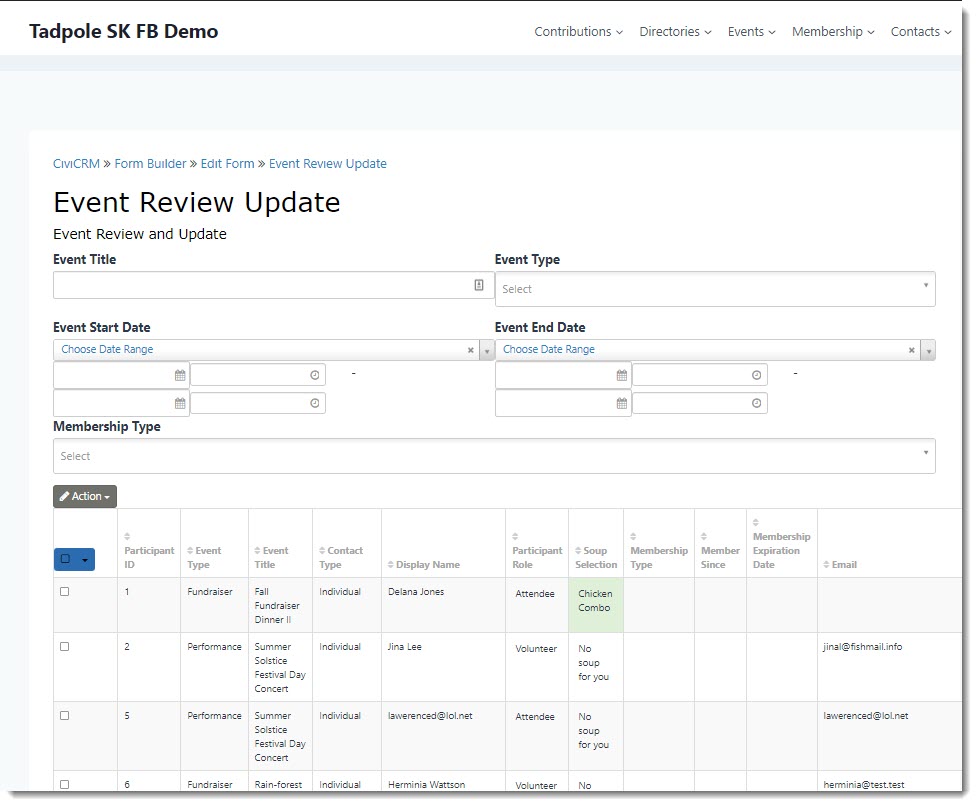Sort table by Contact Type column

pos(341,557)
